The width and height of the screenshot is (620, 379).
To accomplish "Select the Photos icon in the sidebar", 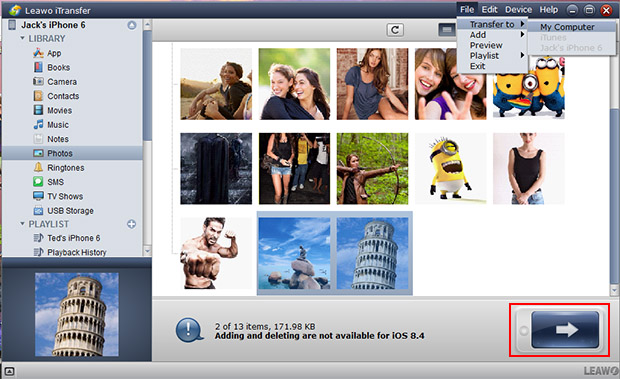I will [x=38, y=153].
